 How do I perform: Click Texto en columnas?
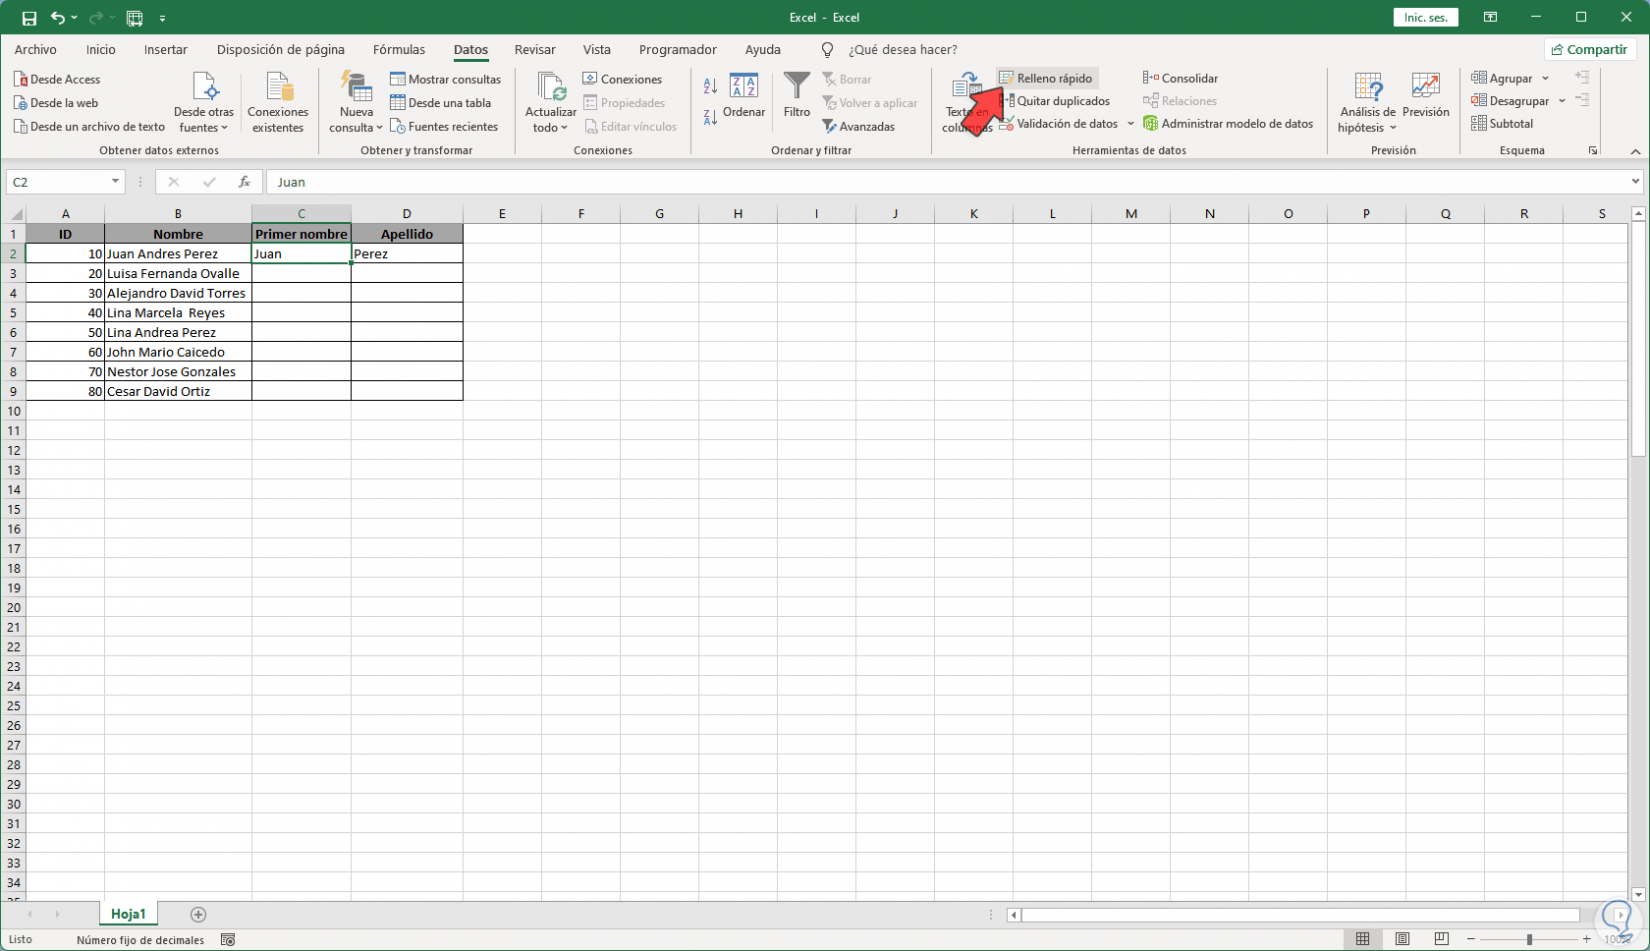point(966,103)
